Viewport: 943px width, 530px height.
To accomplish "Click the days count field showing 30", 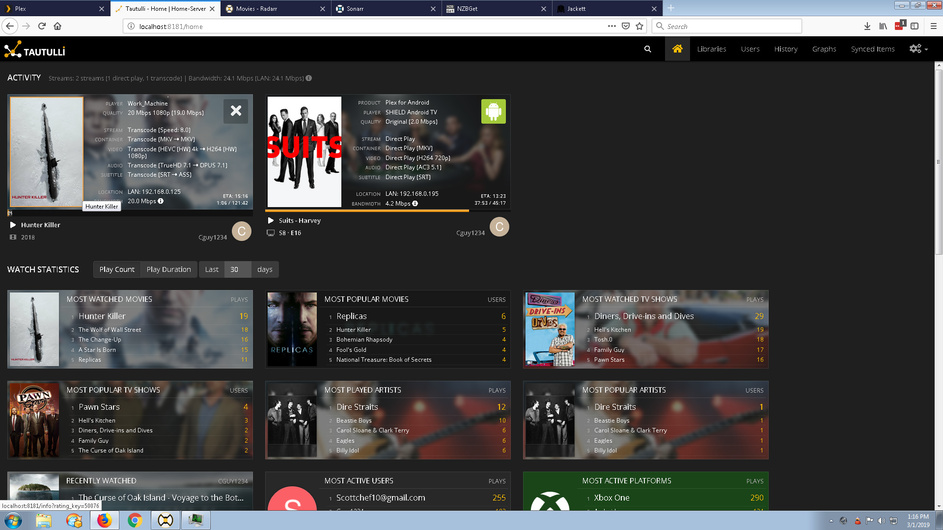I will 237,270.
